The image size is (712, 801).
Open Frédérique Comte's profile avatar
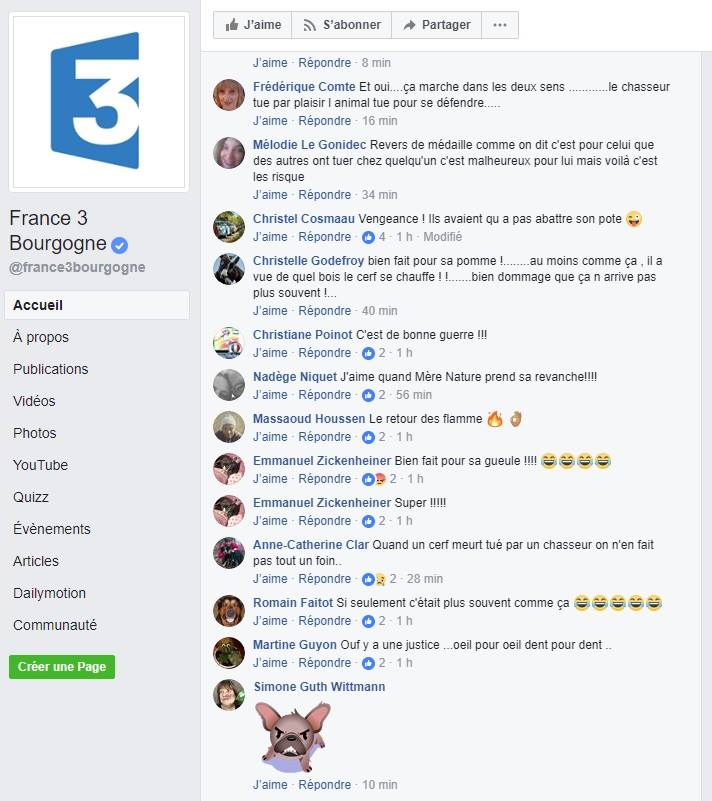tap(228, 95)
